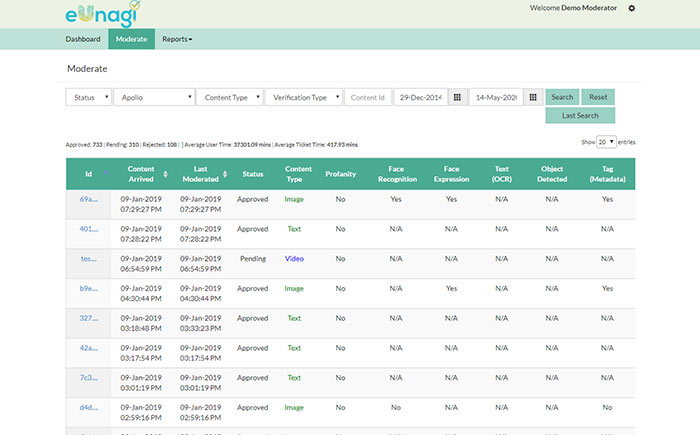Sort by Content Arrived column arrows
700x435 pixels.
(165, 174)
